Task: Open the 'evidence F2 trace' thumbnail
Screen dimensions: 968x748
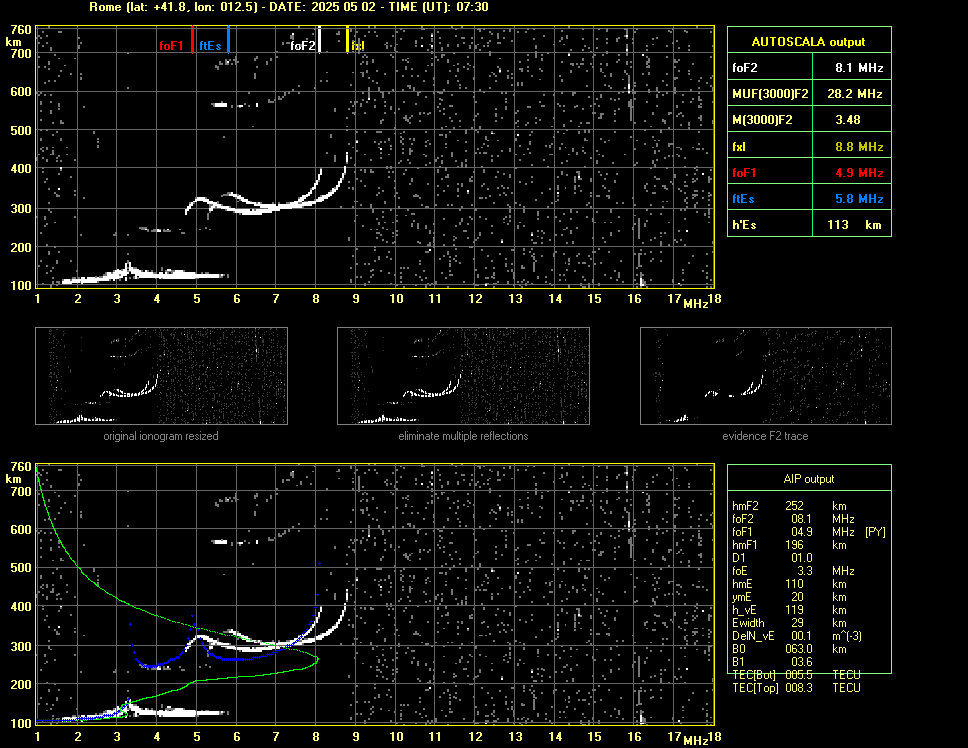Action: [766, 376]
